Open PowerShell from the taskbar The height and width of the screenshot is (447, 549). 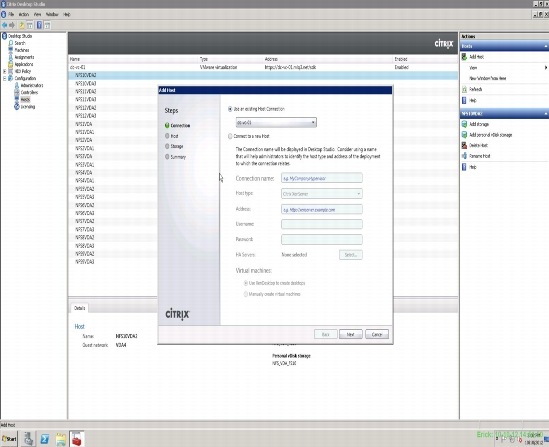[44, 439]
